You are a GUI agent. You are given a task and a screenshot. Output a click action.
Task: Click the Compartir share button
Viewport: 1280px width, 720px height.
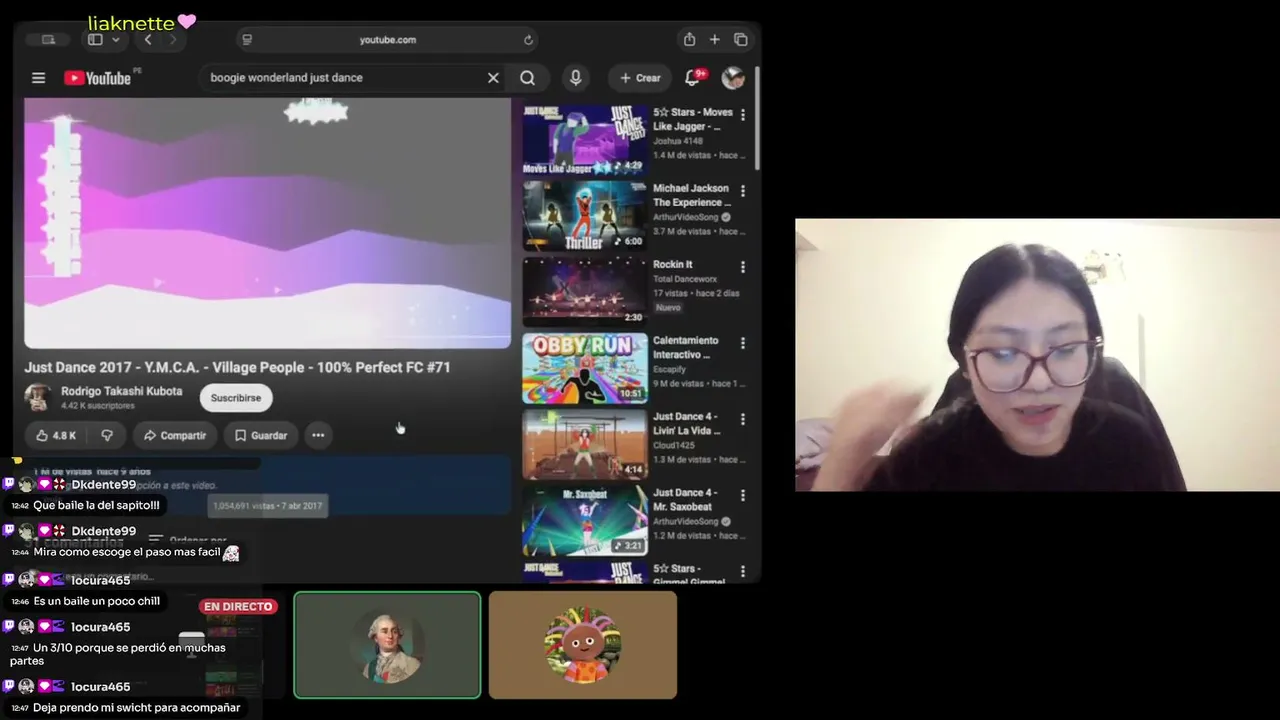click(x=175, y=435)
